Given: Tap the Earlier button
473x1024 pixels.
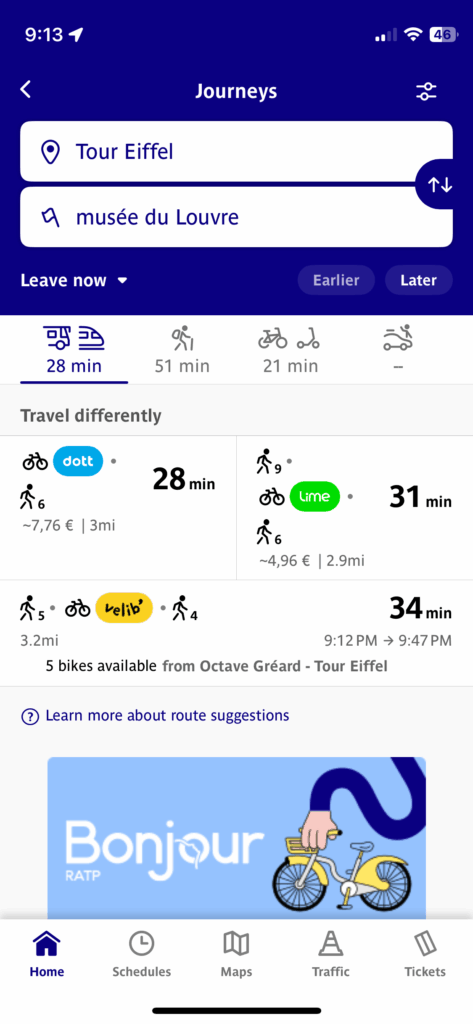Looking at the screenshot, I should pos(336,280).
